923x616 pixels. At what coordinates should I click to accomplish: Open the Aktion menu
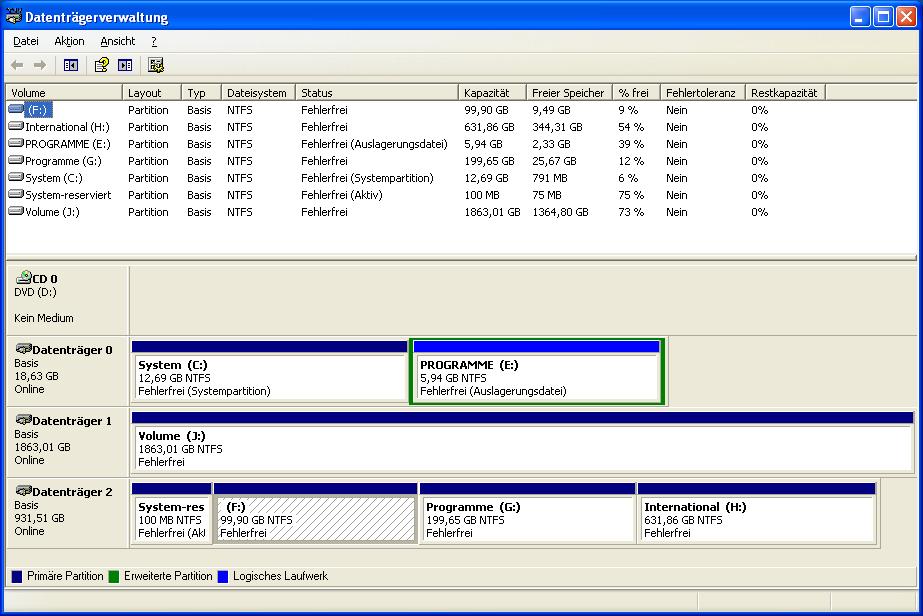pyautogui.click(x=69, y=41)
